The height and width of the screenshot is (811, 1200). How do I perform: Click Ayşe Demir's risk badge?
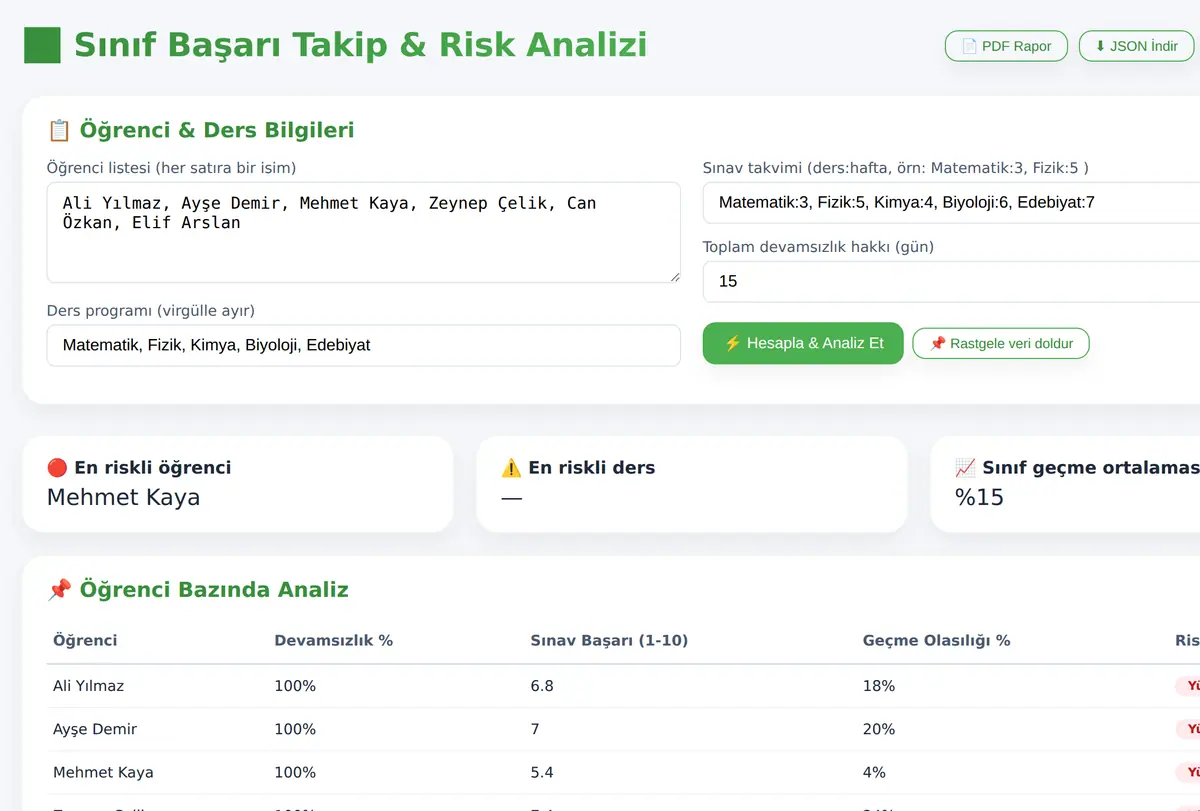[1188, 729]
